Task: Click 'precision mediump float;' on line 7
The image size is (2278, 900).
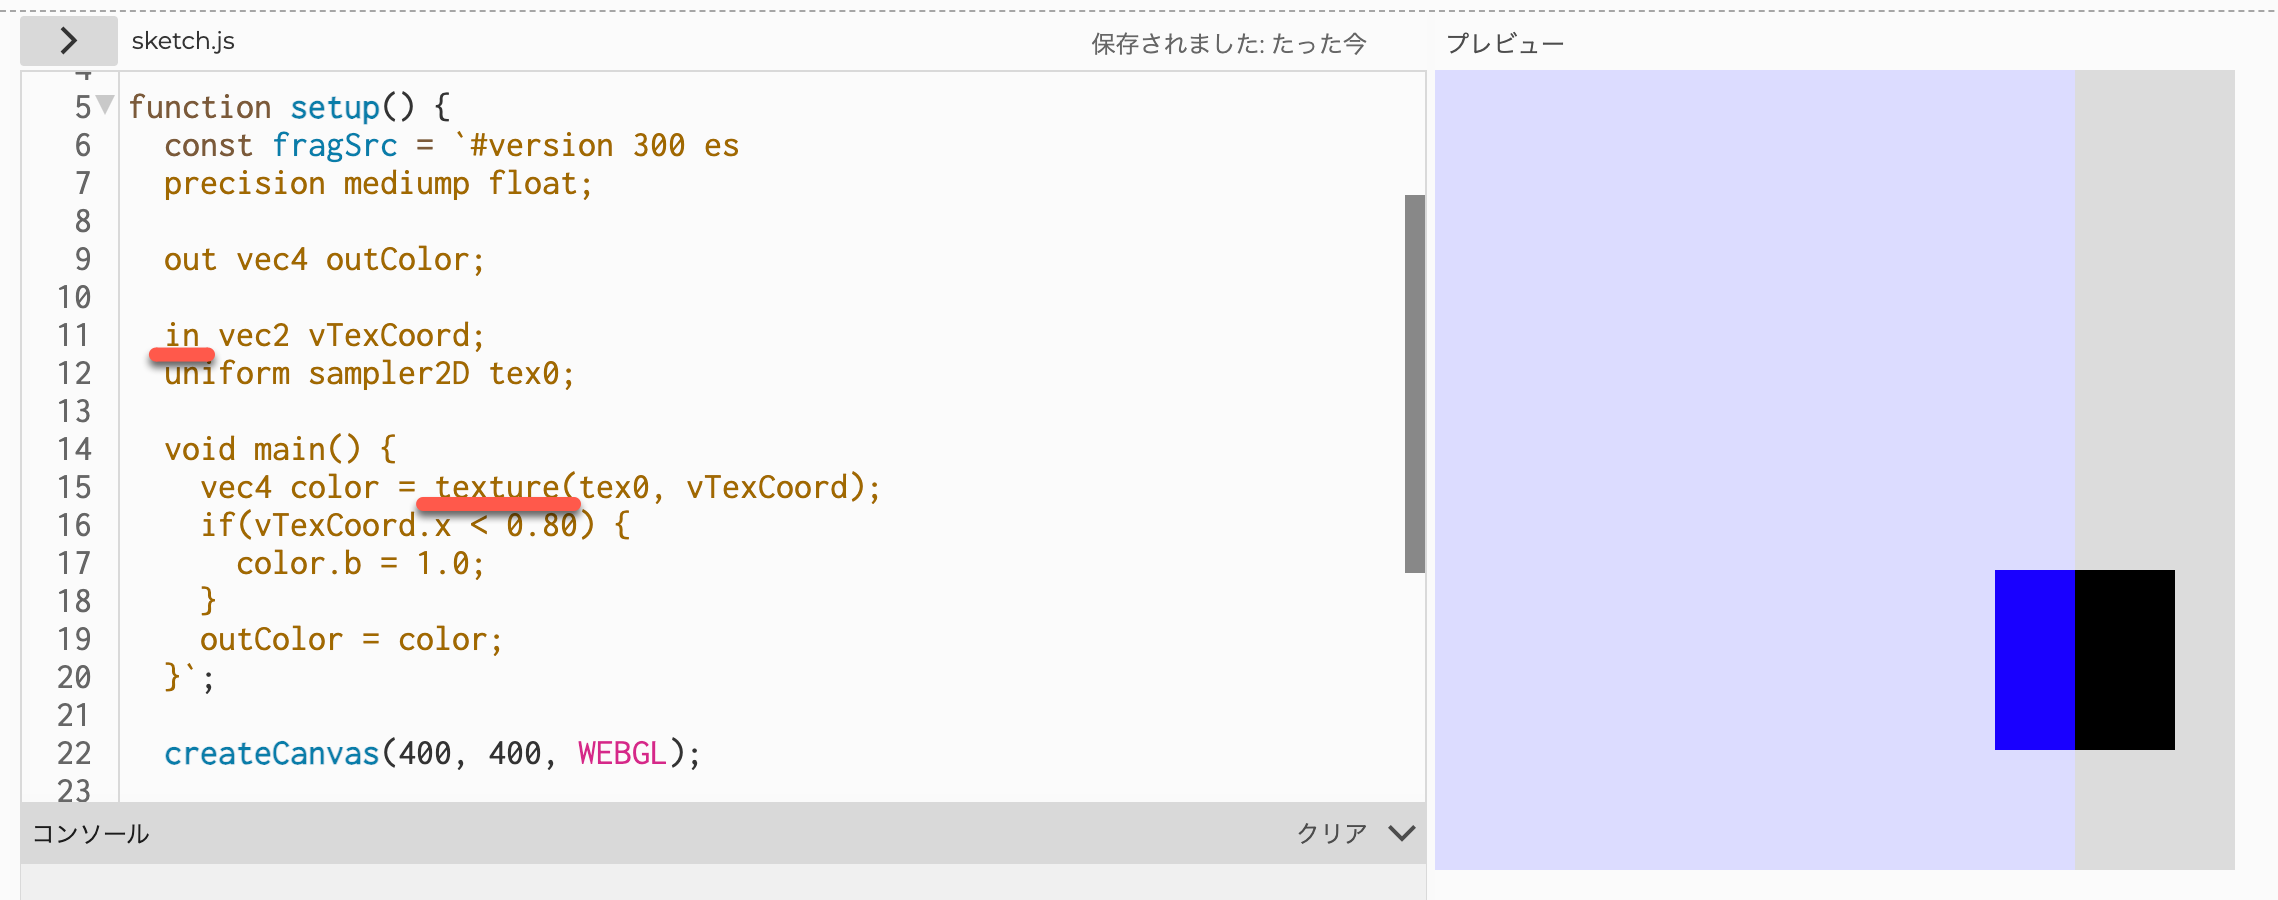Action: (x=378, y=184)
